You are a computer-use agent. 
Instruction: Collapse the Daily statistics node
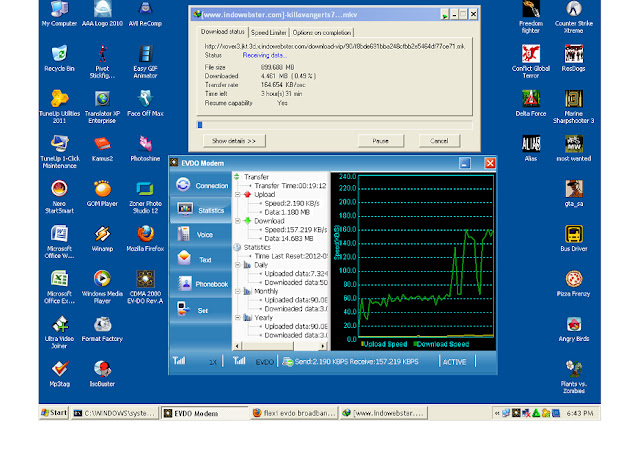(238, 265)
